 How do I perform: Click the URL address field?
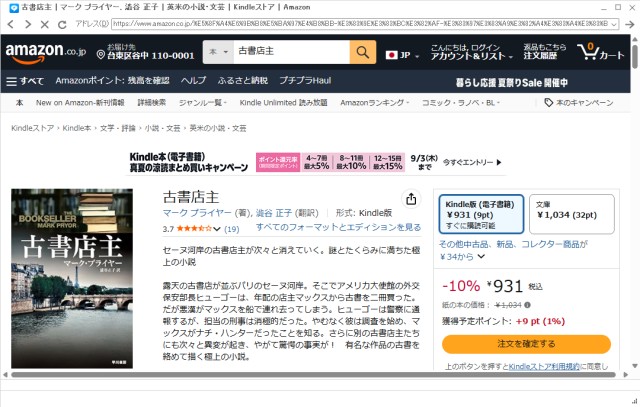click(360, 24)
